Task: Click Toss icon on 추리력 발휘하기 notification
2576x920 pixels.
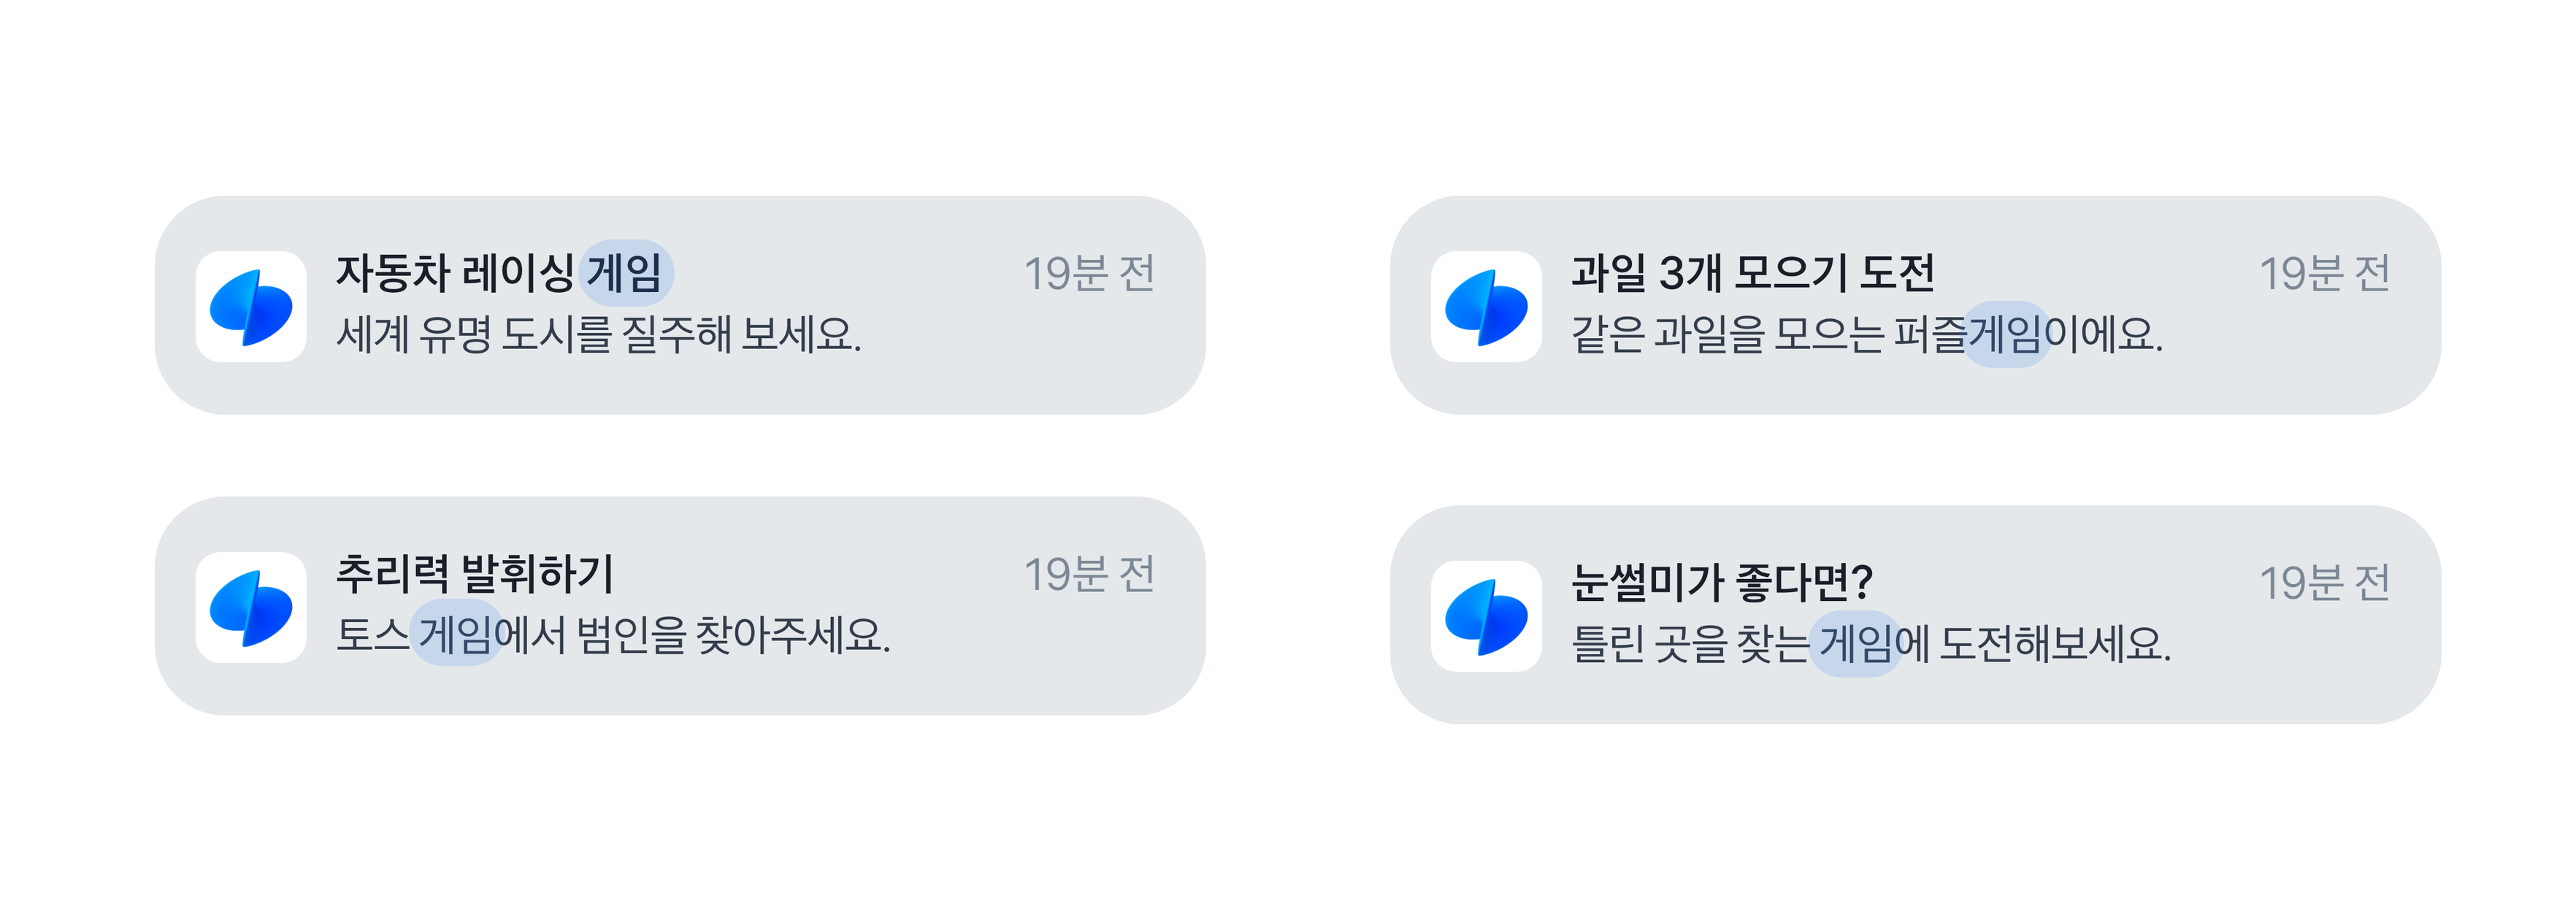Action: pos(251,608)
